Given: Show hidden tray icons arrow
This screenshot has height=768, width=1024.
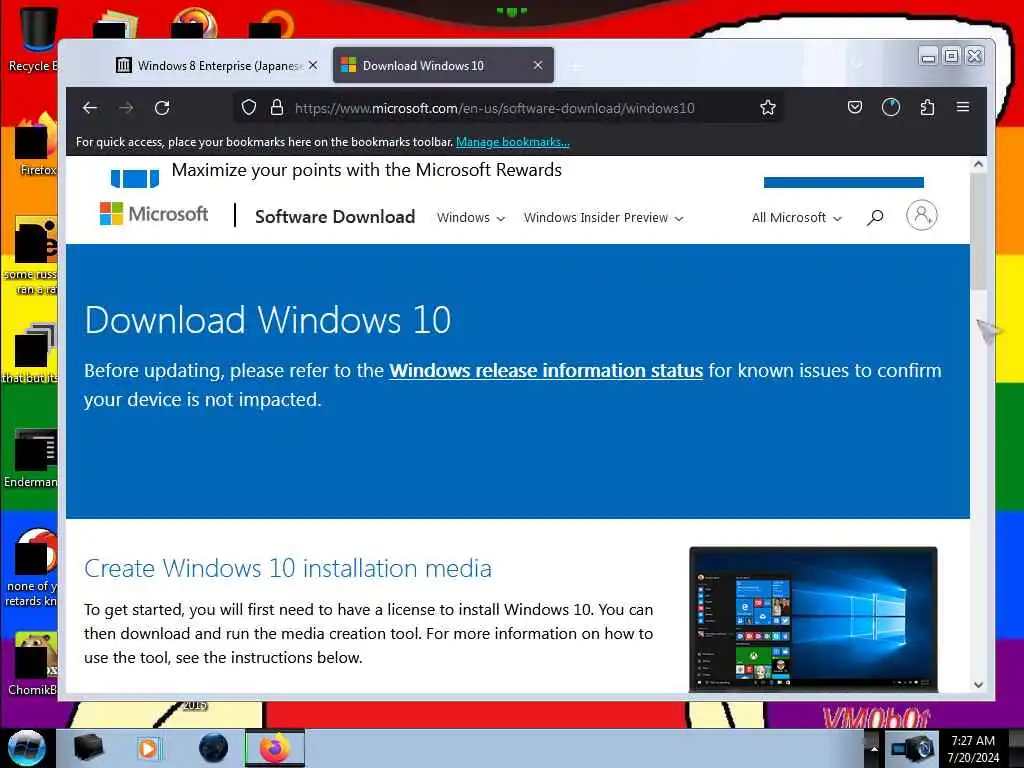Looking at the screenshot, I should (x=874, y=749).
